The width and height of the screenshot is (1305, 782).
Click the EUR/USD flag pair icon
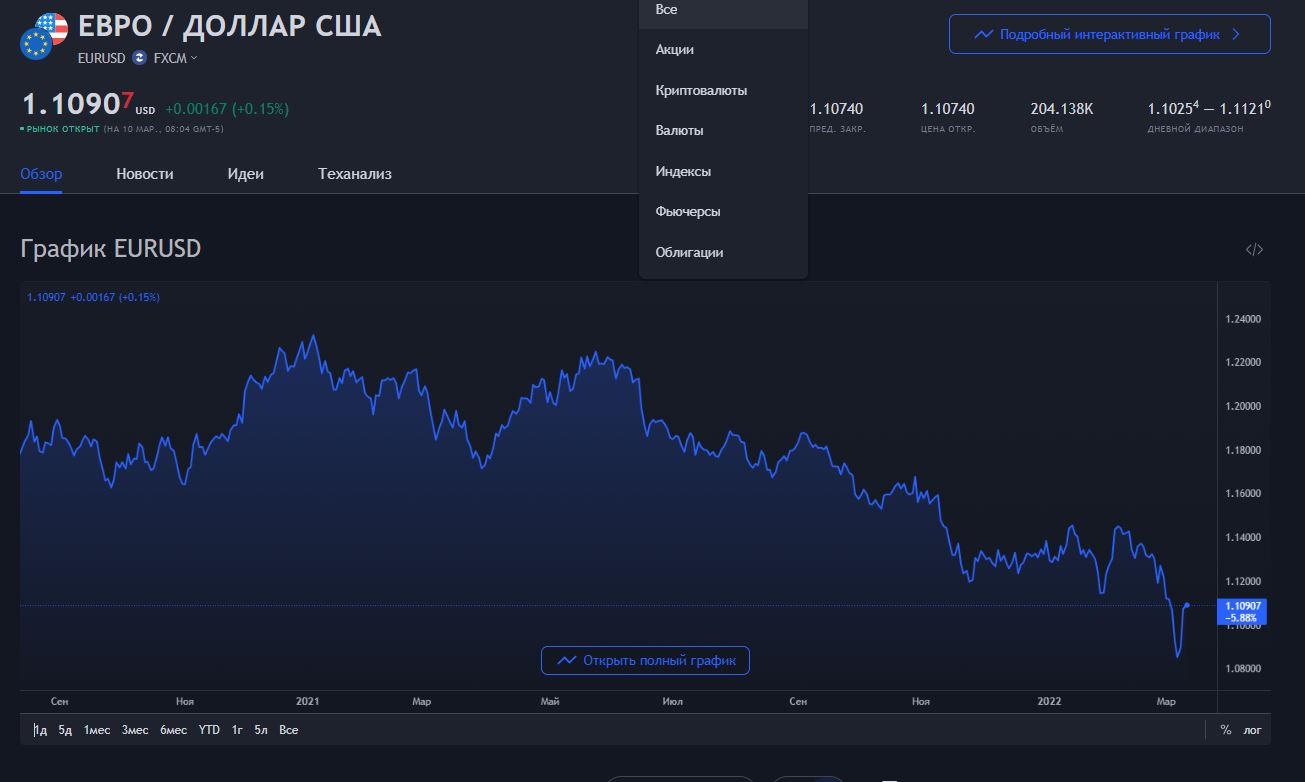pos(44,36)
